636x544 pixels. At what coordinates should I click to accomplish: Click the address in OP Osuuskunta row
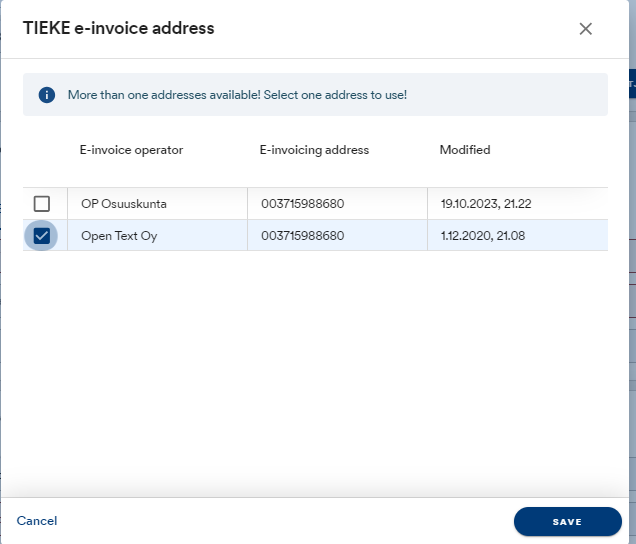(x=303, y=204)
